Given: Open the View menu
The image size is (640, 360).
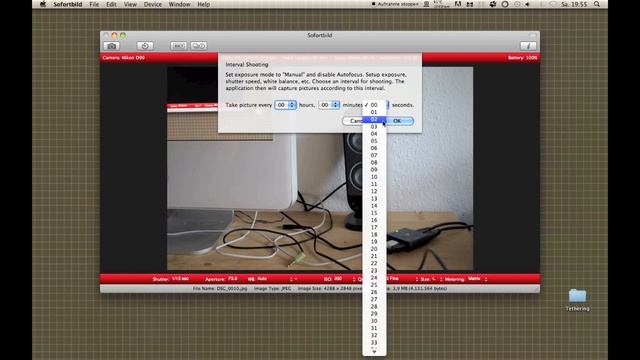Looking at the screenshot, I should click(x=130, y=4).
